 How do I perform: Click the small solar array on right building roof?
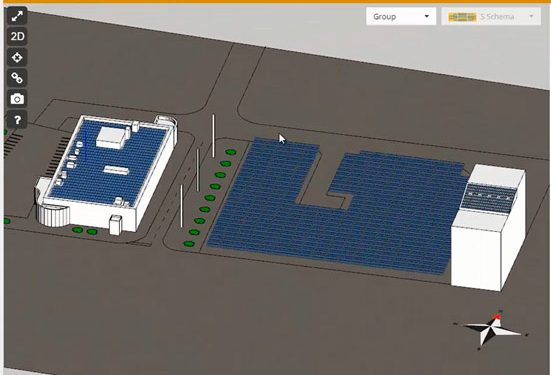point(489,198)
